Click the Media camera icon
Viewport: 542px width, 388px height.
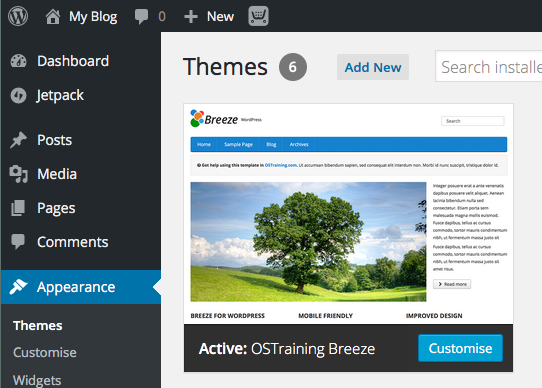pyautogui.click(x=18, y=174)
